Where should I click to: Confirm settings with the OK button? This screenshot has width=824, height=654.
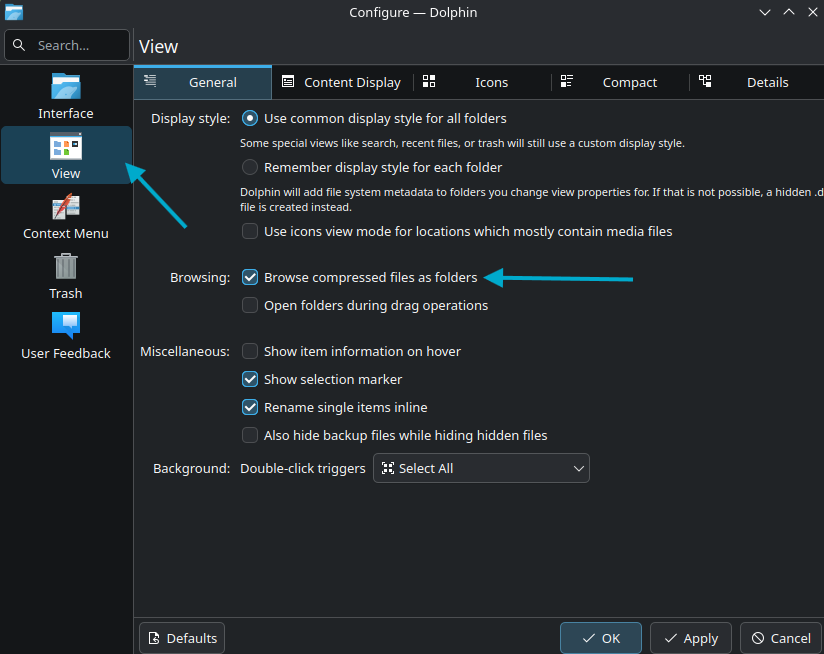click(x=601, y=638)
